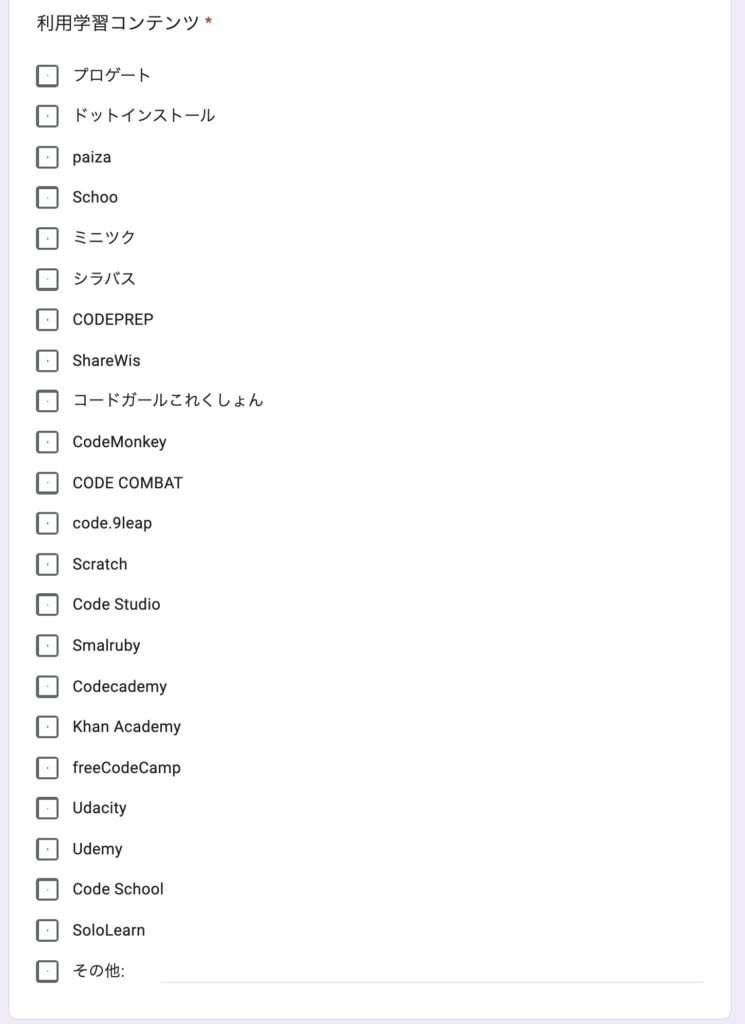Tick the Scratch checkbox
Viewport: 745px width, 1024px height.
tap(47, 564)
